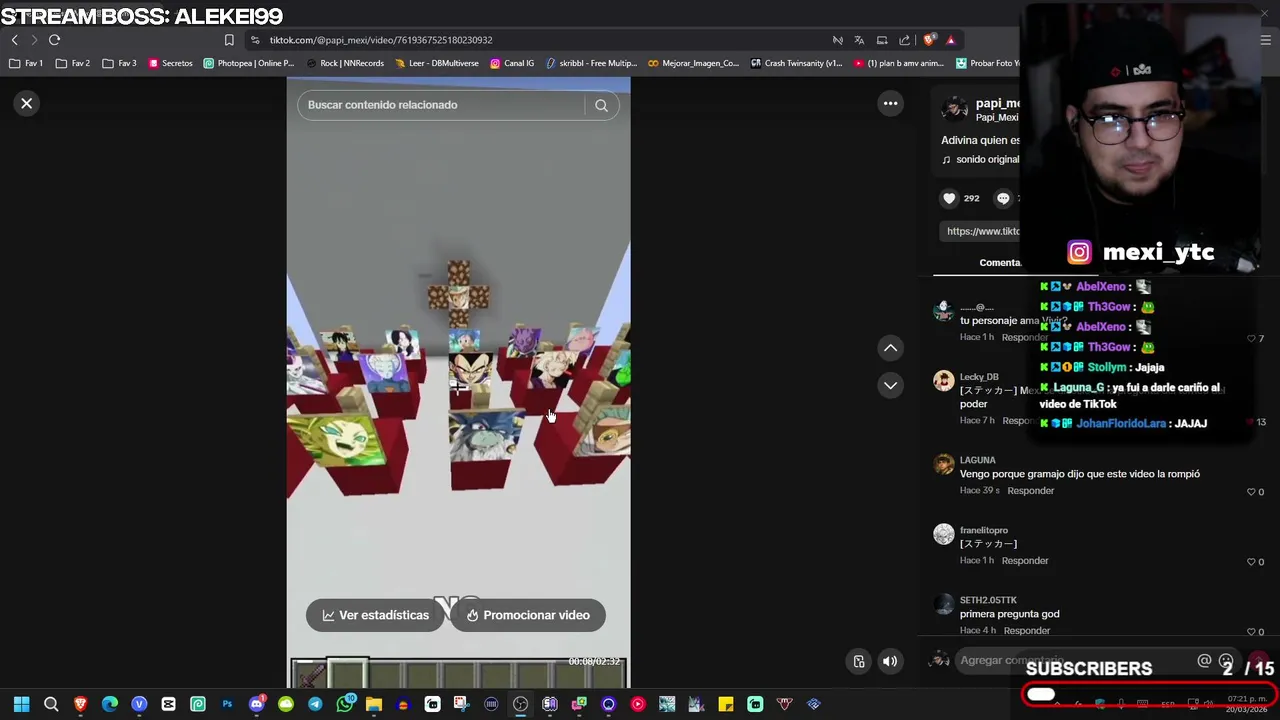Open 'Crash Twinsanity' bookmark
The height and width of the screenshot is (720, 1280).
[796, 63]
